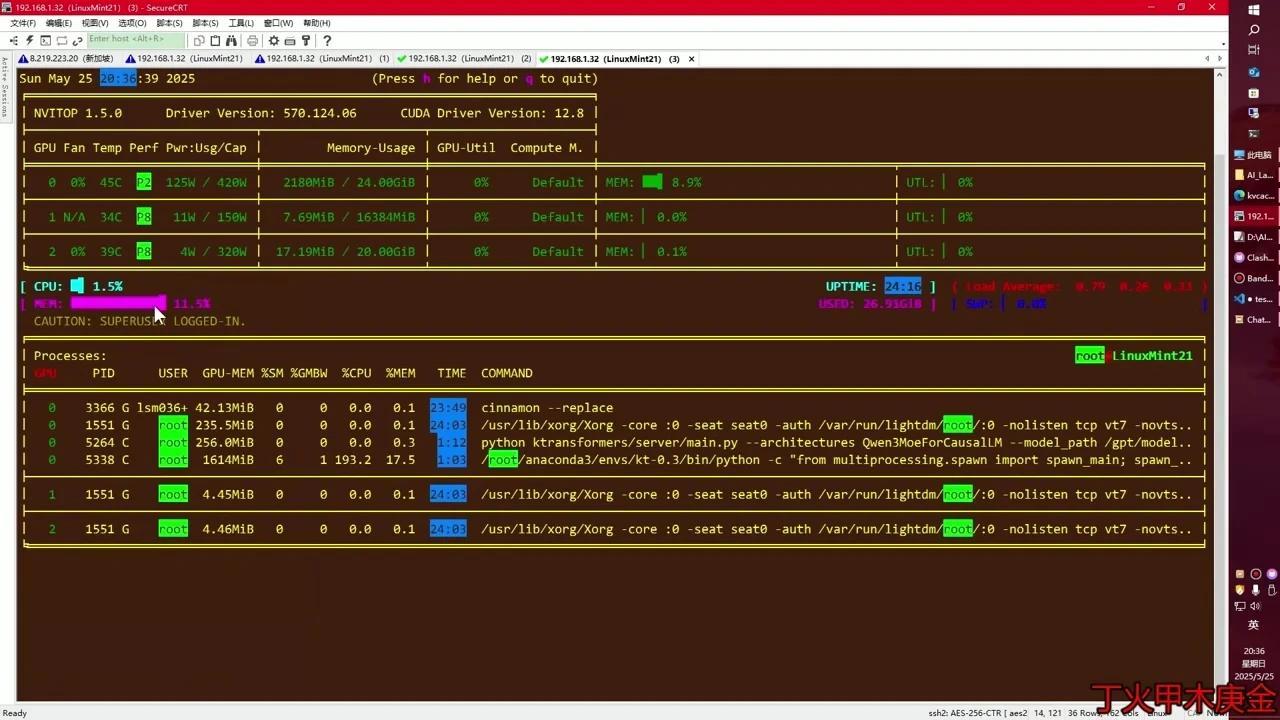
Task: Click the Paste clipboard icon
Action: point(215,41)
